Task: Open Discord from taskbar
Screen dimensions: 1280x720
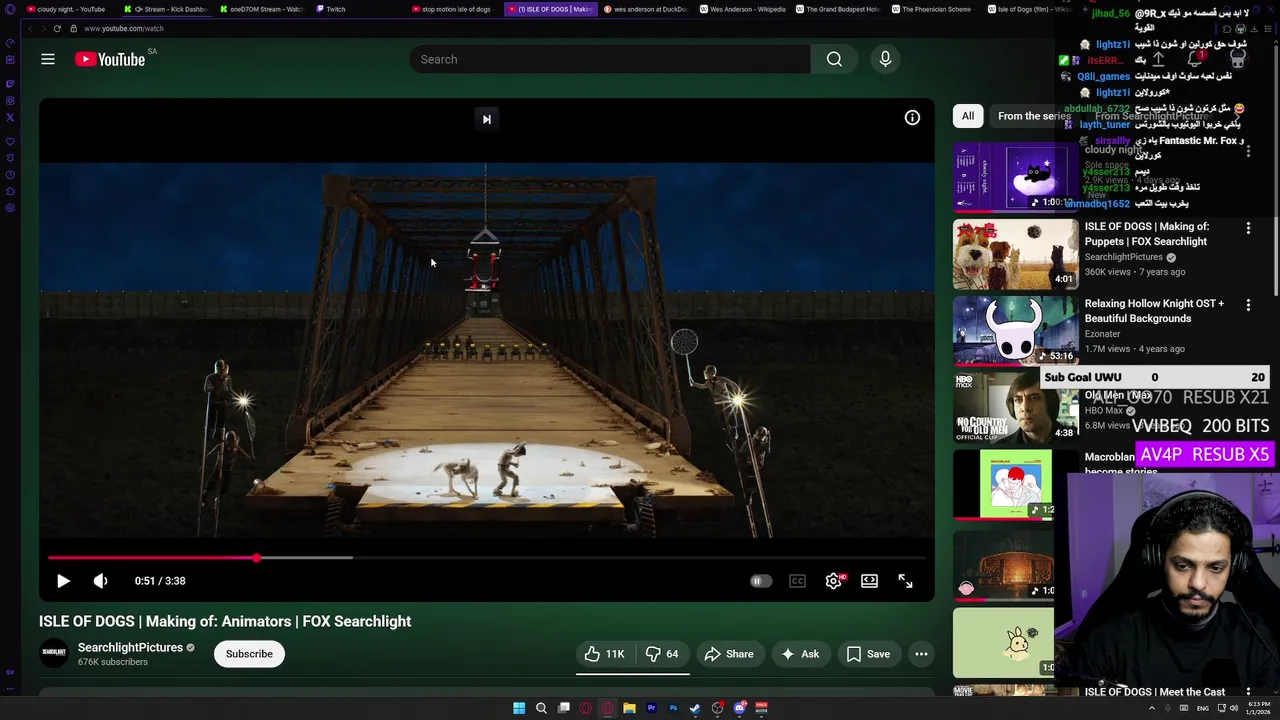Action: tap(740, 708)
